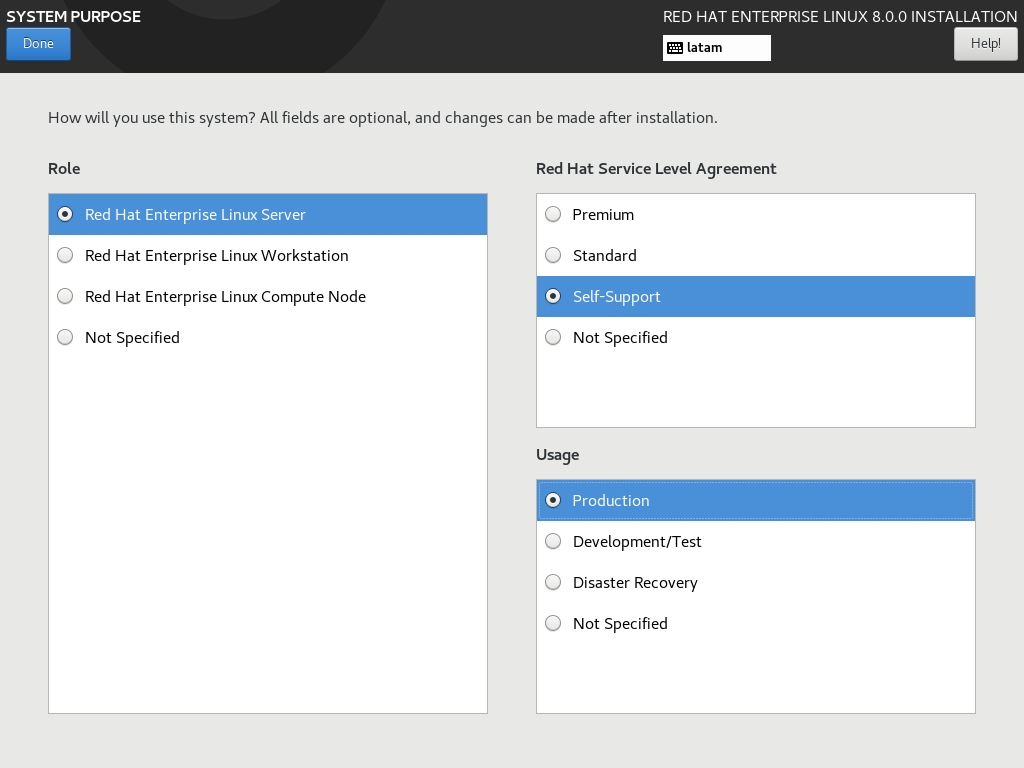Set Service Level Agreement to Not Specified
1024x768 pixels.
pos(620,338)
